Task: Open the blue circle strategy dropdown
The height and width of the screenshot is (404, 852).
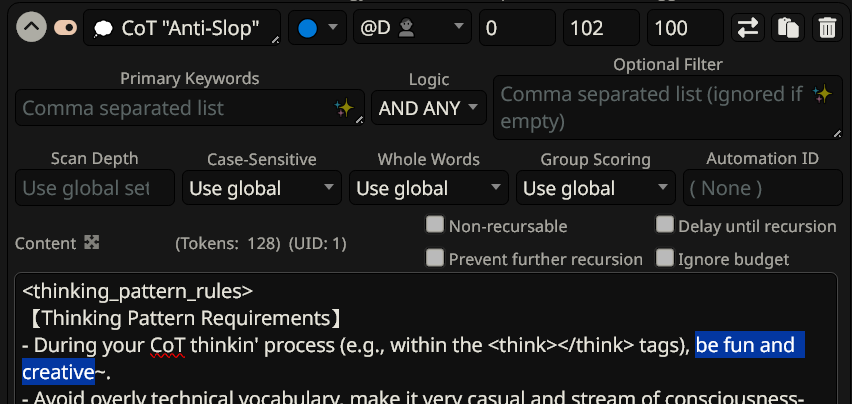Action: coord(317,27)
